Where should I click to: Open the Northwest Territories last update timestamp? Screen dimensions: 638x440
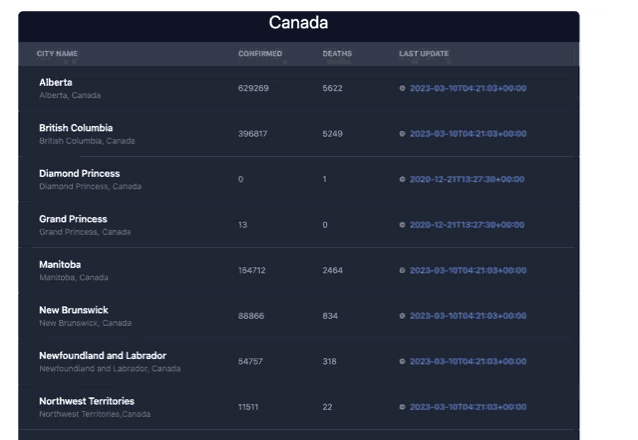[x=468, y=407]
